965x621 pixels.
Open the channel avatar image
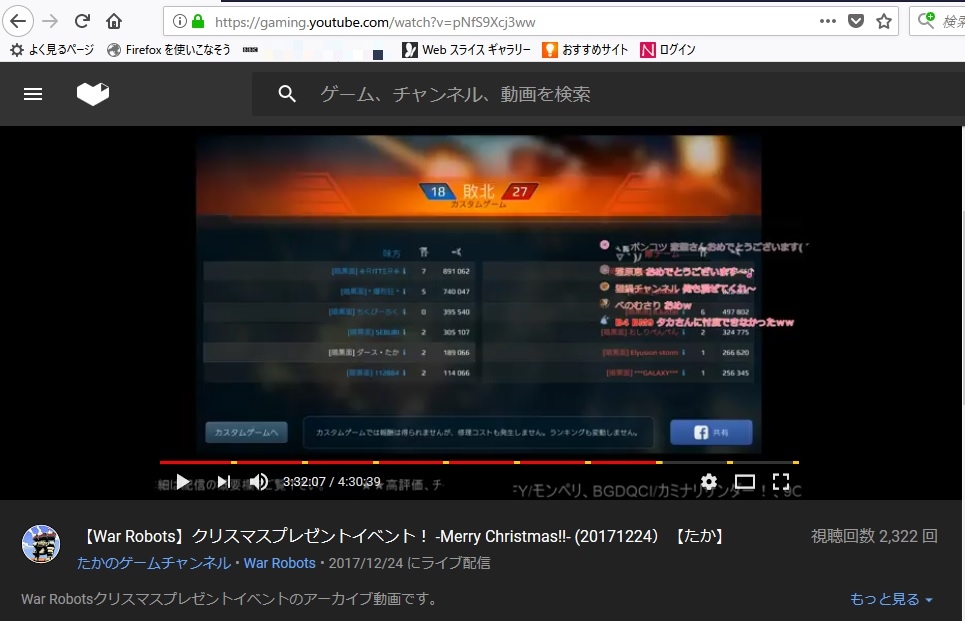click(41, 544)
